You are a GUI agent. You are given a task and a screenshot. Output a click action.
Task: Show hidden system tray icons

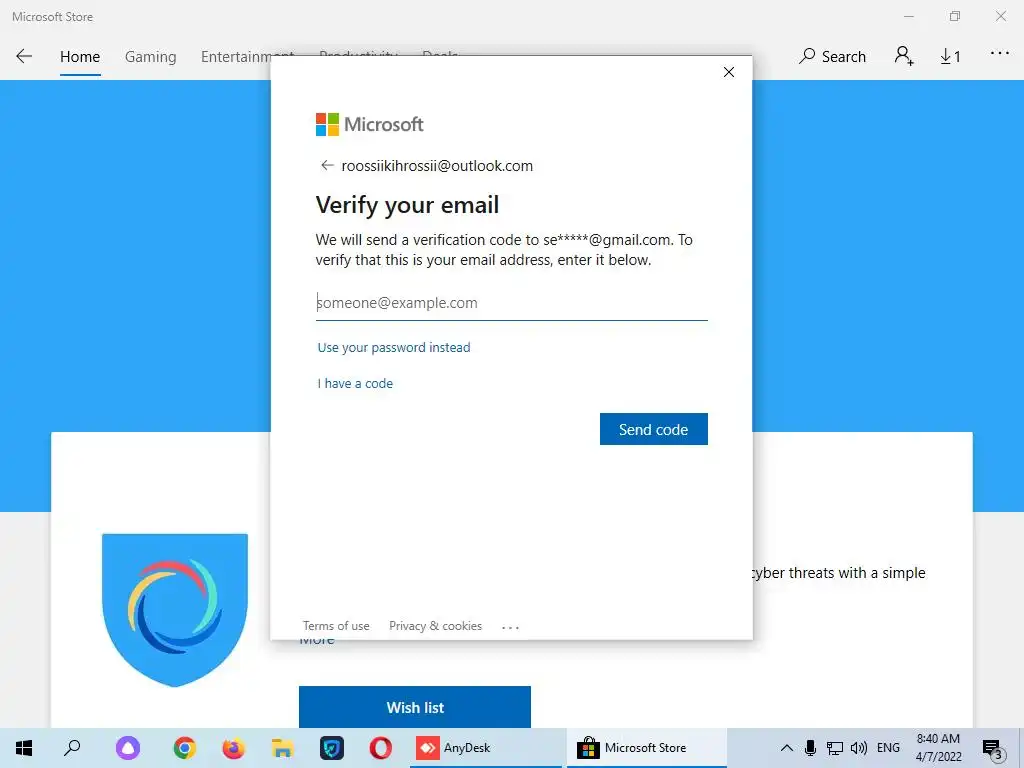tap(787, 748)
